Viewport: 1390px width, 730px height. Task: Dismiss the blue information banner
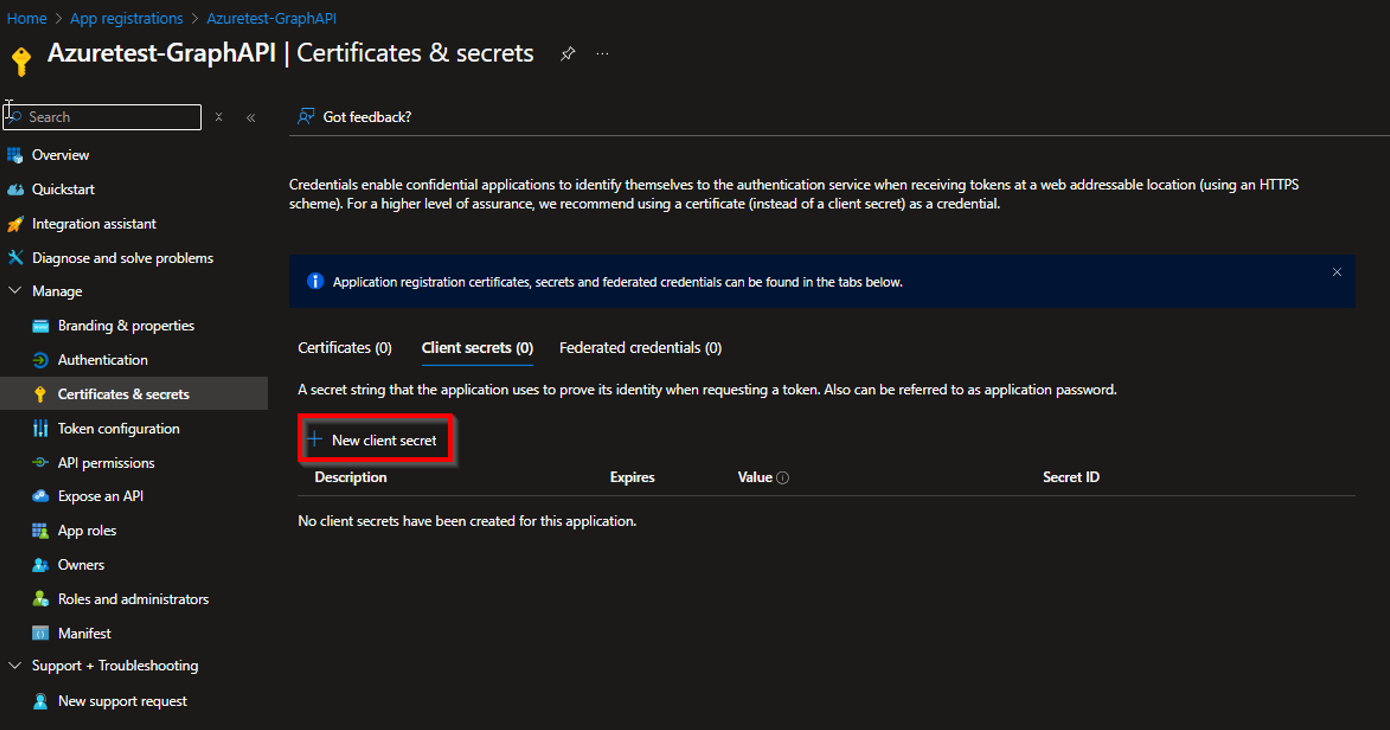[x=1337, y=272]
